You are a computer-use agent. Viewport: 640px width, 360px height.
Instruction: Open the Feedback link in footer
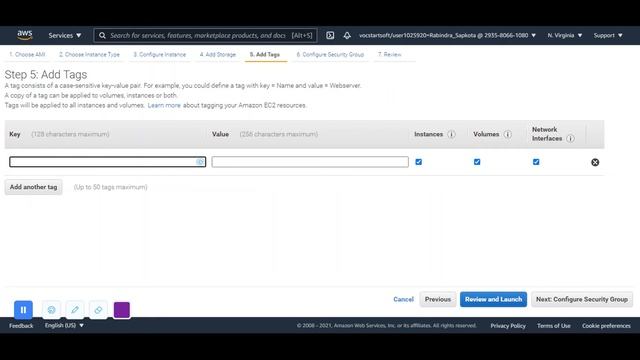pos(21,326)
